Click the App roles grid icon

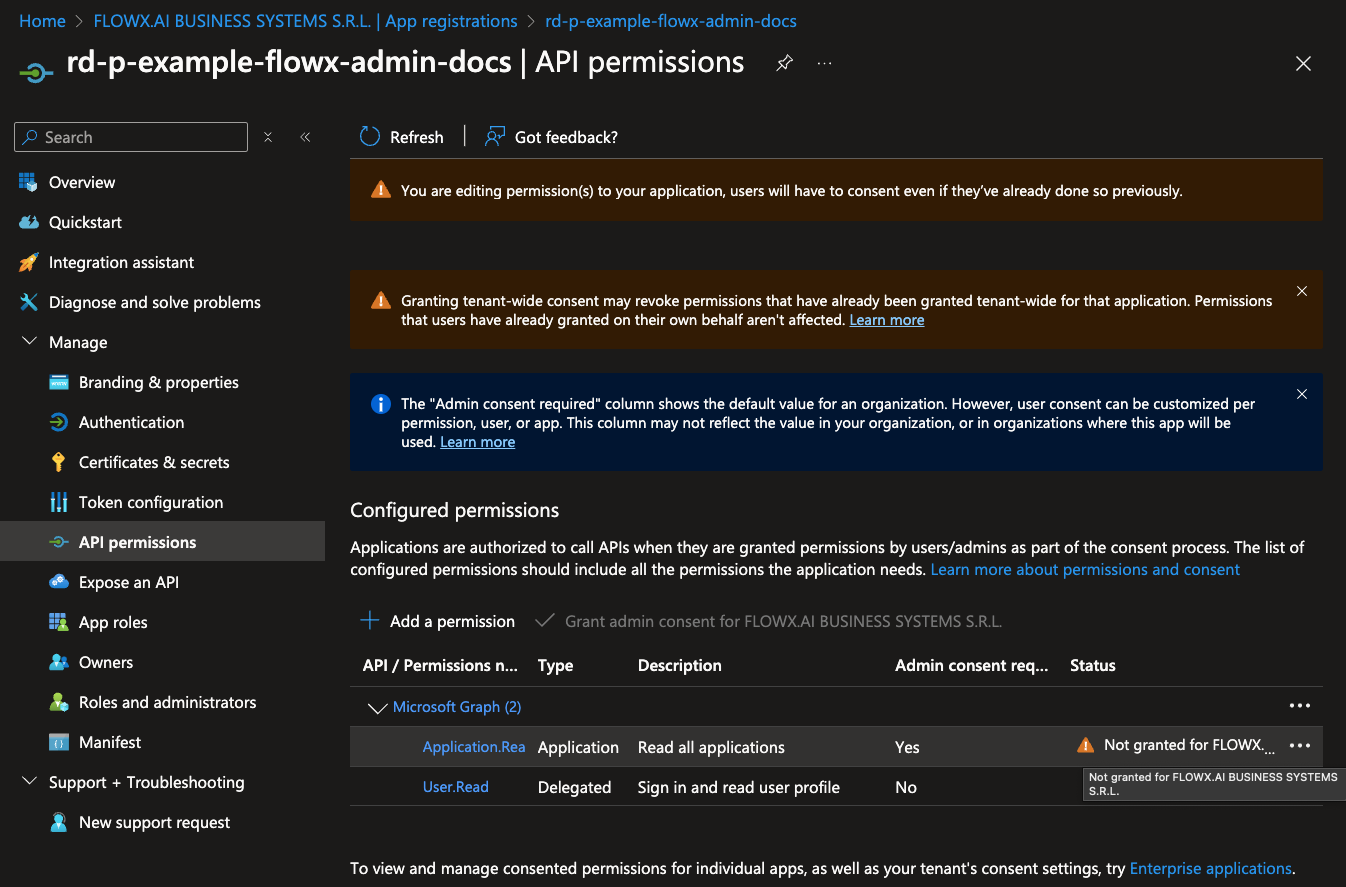pos(59,622)
